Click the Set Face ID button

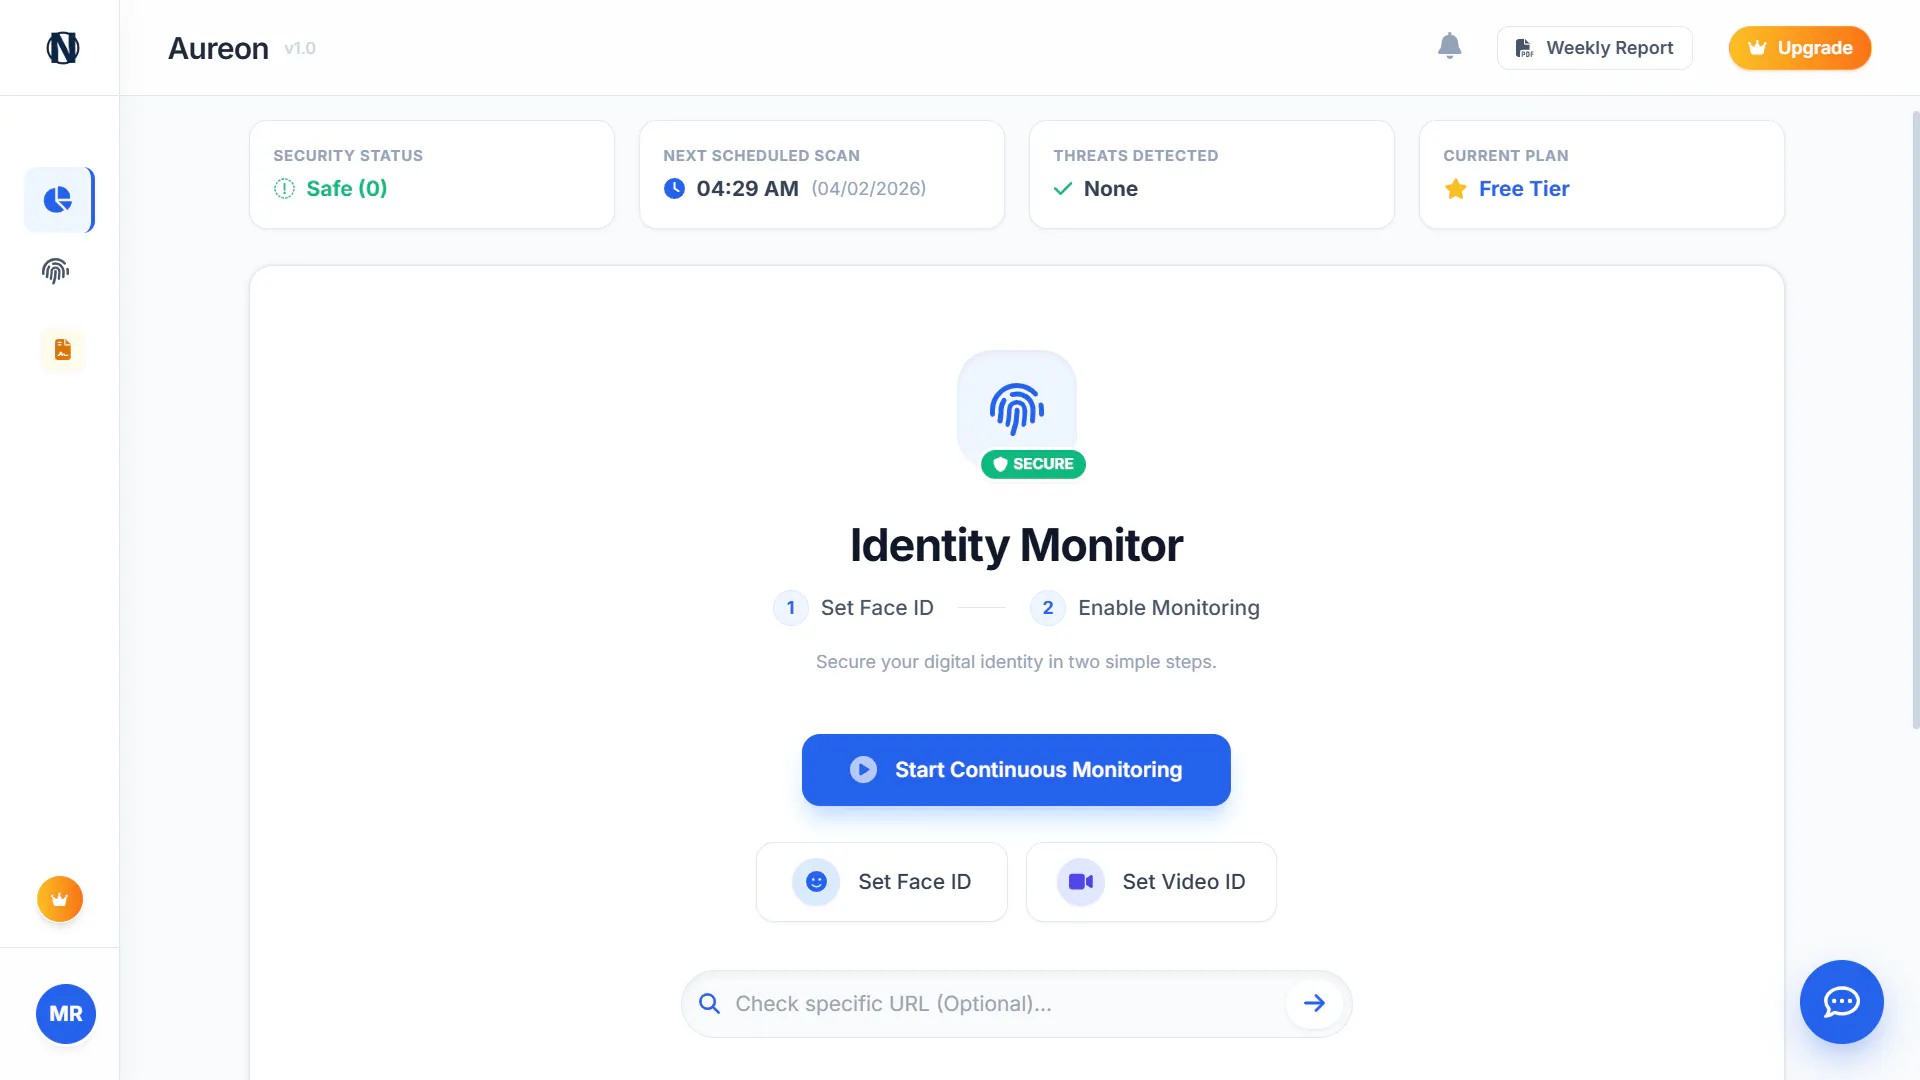tap(882, 882)
